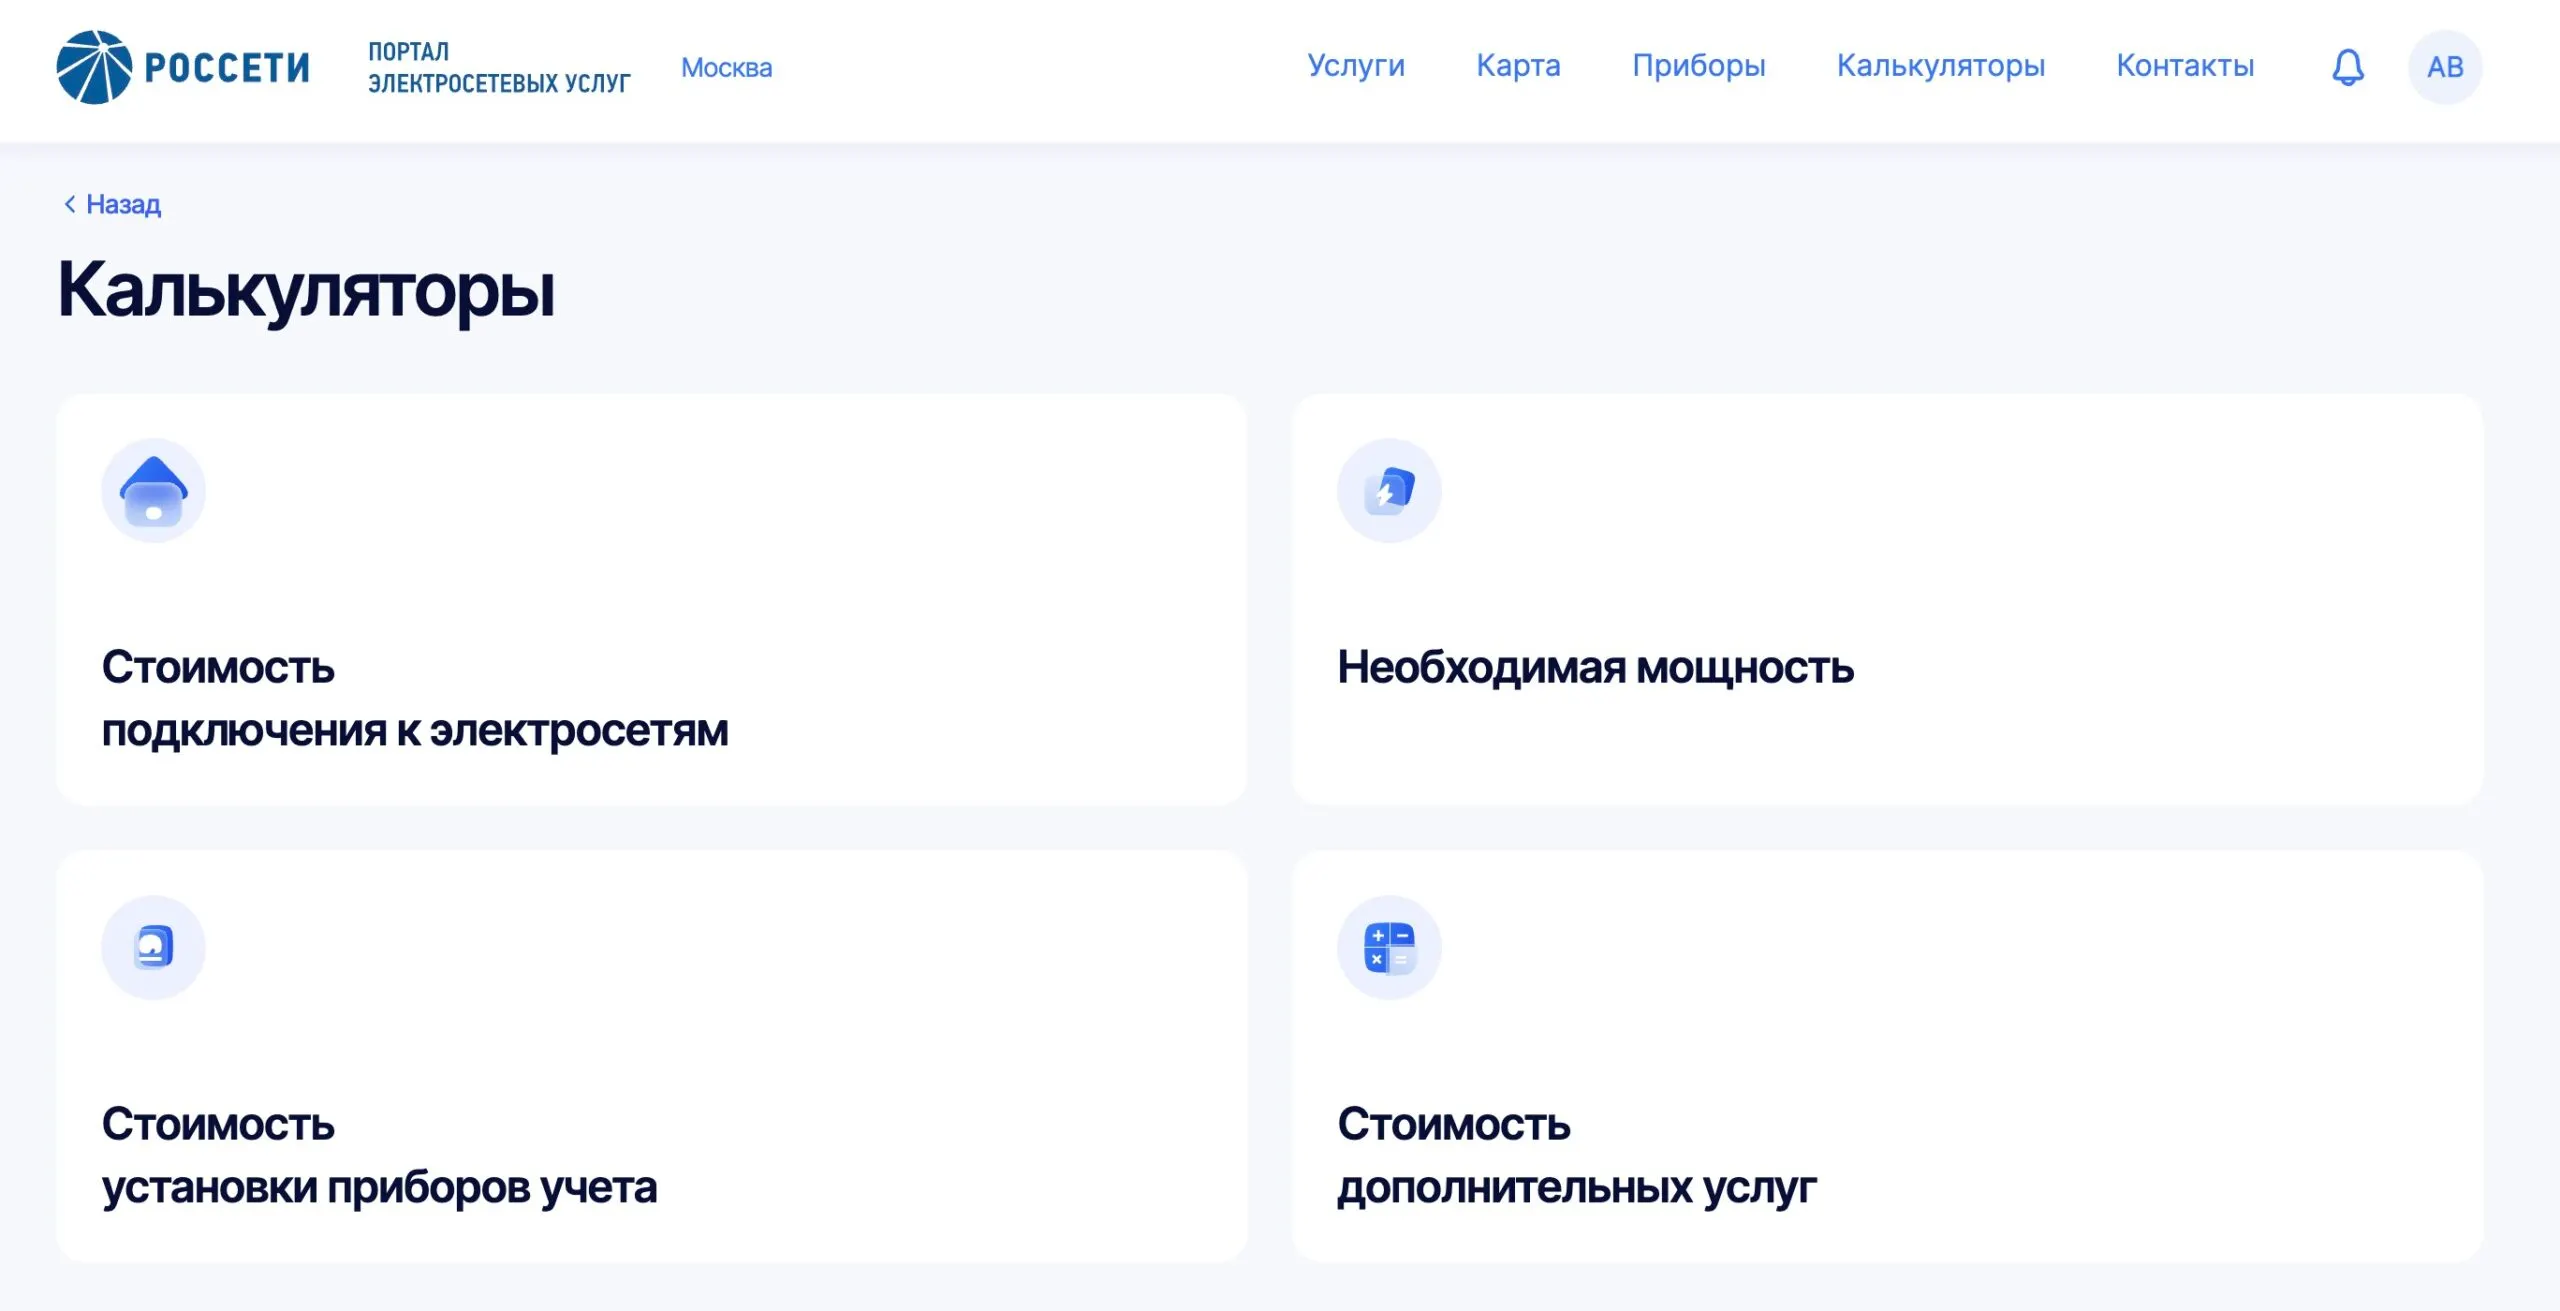Open Стоимость дополнительных услуг calculator
2560x1311 pixels.
tap(1576, 1155)
